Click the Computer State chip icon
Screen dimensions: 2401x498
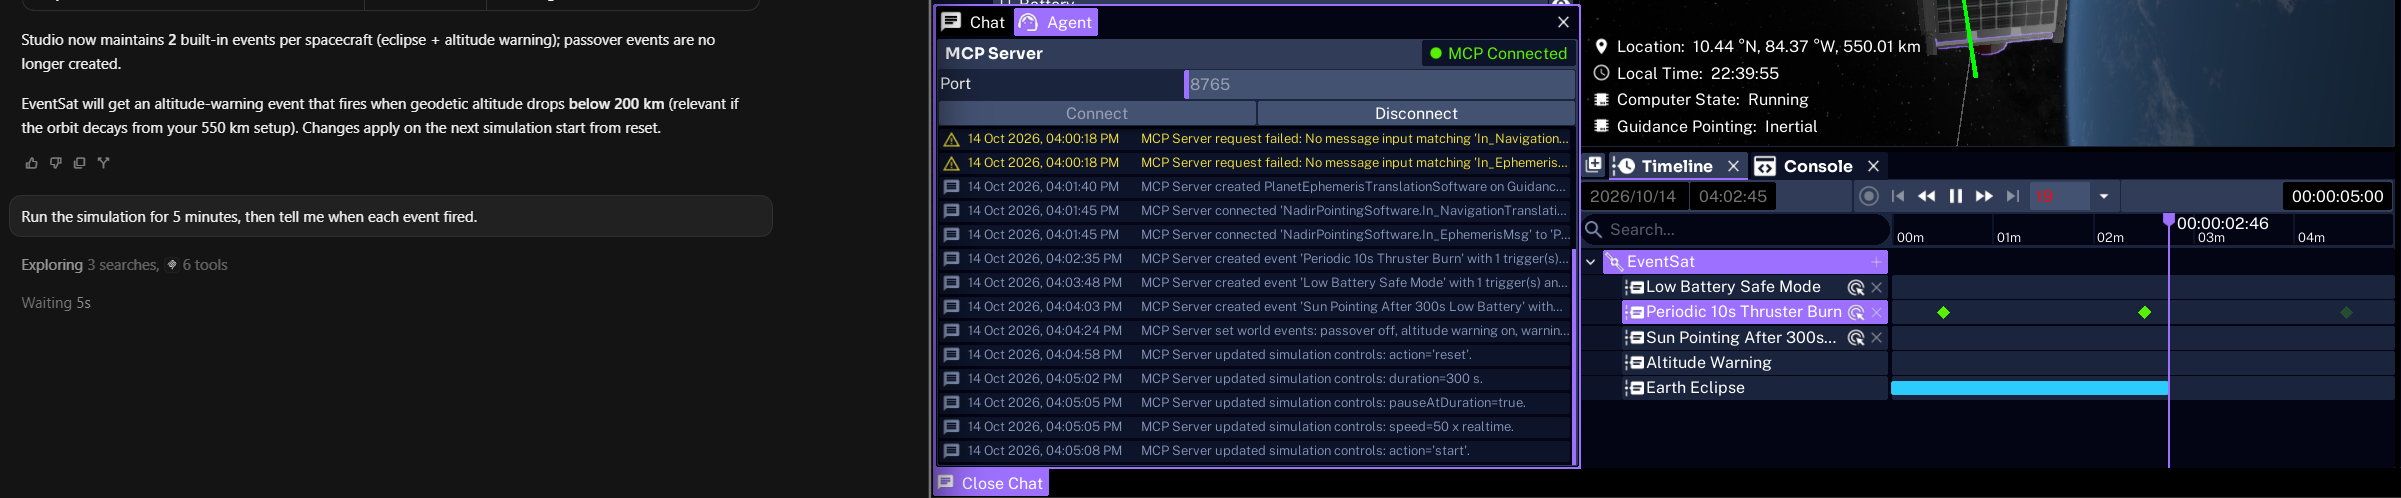pyautogui.click(x=1601, y=100)
